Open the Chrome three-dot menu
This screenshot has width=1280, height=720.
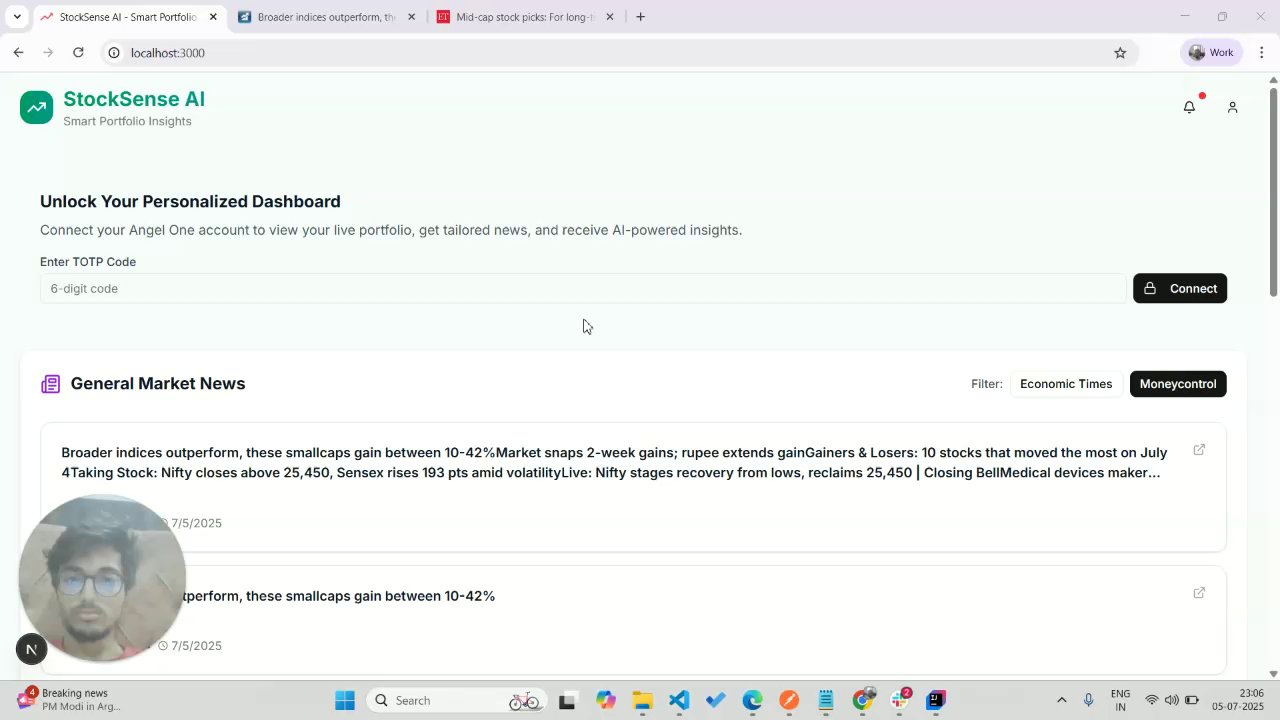point(1262,52)
